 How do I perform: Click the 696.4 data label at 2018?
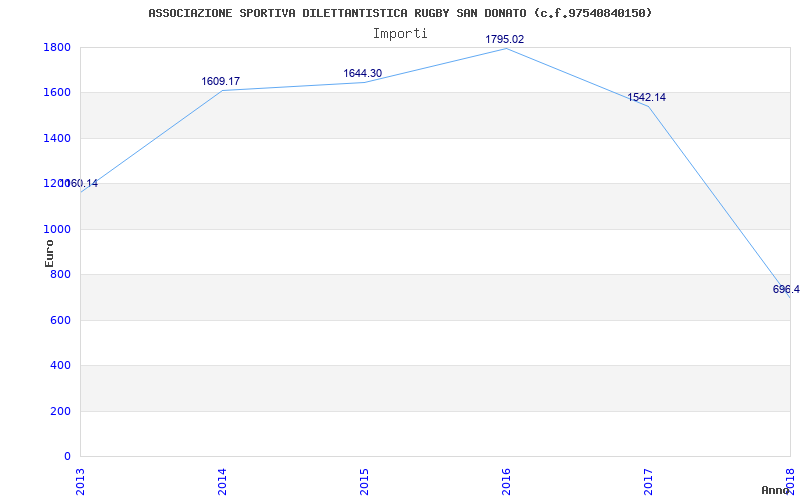(786, 289)
